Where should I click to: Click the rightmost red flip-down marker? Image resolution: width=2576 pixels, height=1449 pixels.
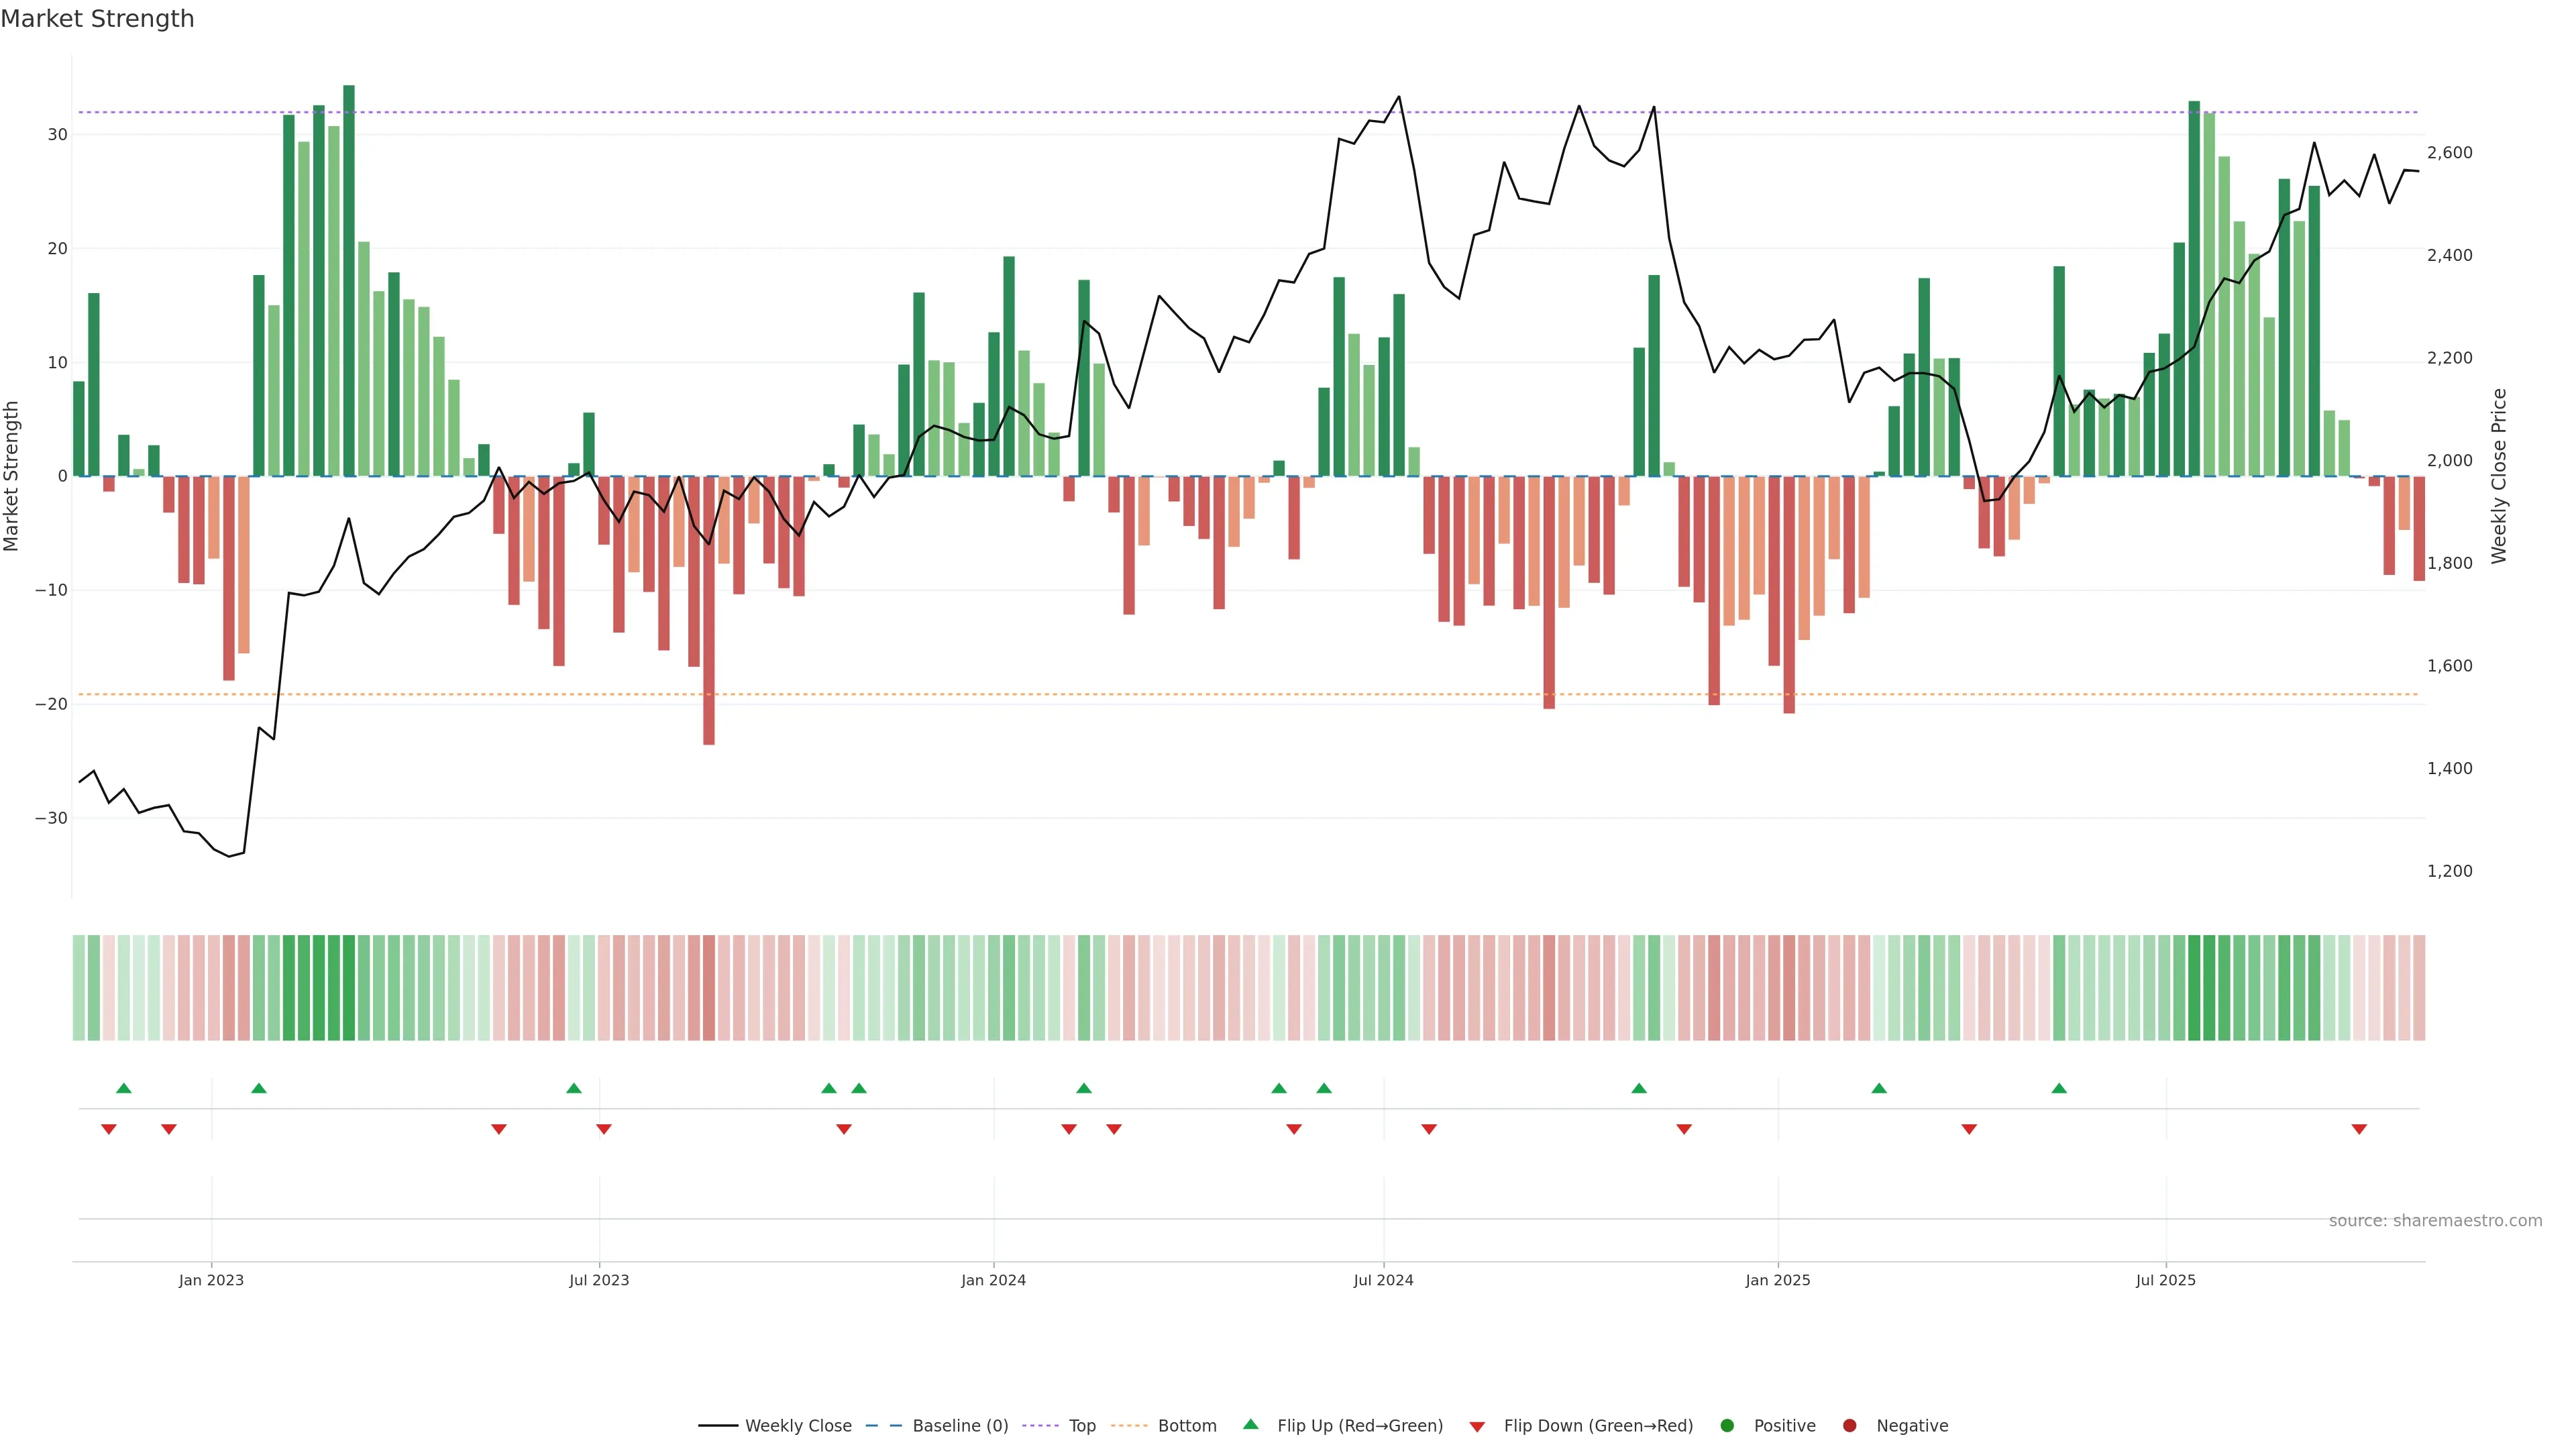pos(2359,1129)
